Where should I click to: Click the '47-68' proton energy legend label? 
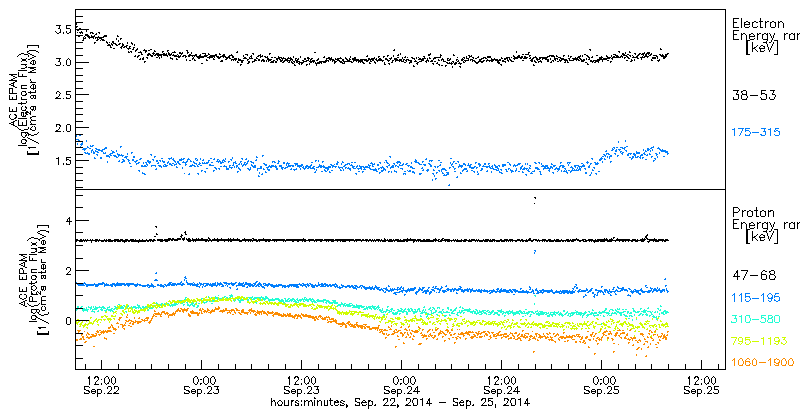(x=754, y=275)
